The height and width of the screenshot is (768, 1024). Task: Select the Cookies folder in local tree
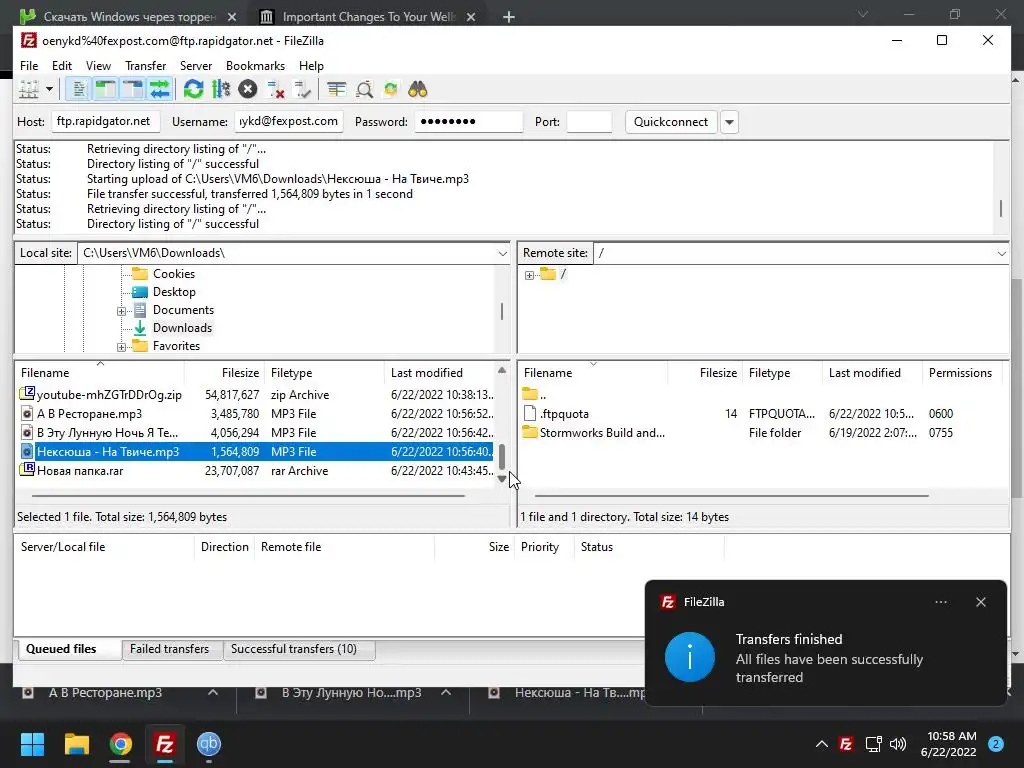(x=174, y=274)
